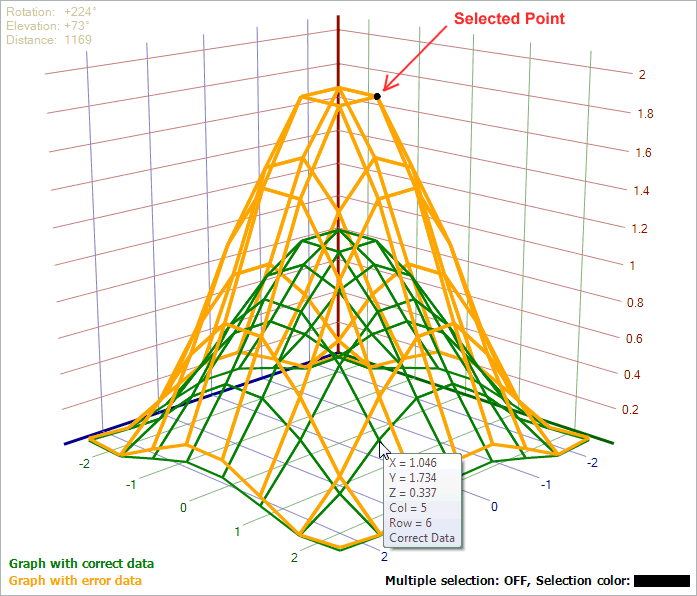Click the 'X = 1.046' tooltip line
The height and width of the screenshot is (596, 697).
click(413, 463)
